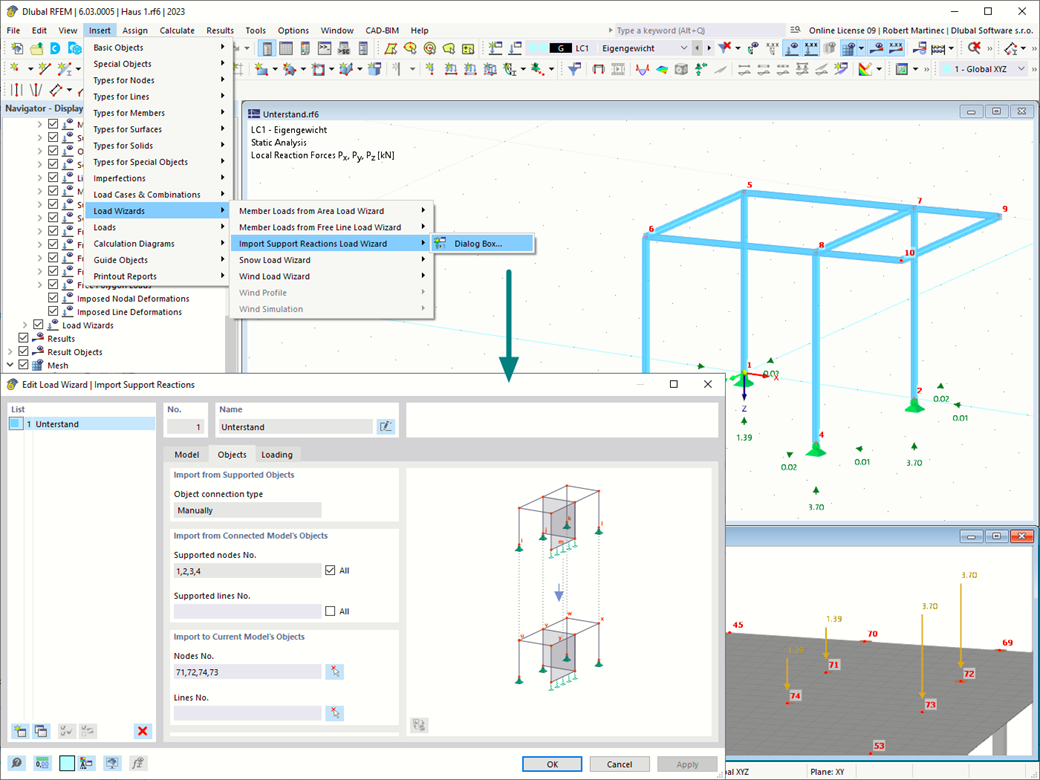1040x780 pixels.
Task: Switch to the Model tab
Action: tap(186, 454)
